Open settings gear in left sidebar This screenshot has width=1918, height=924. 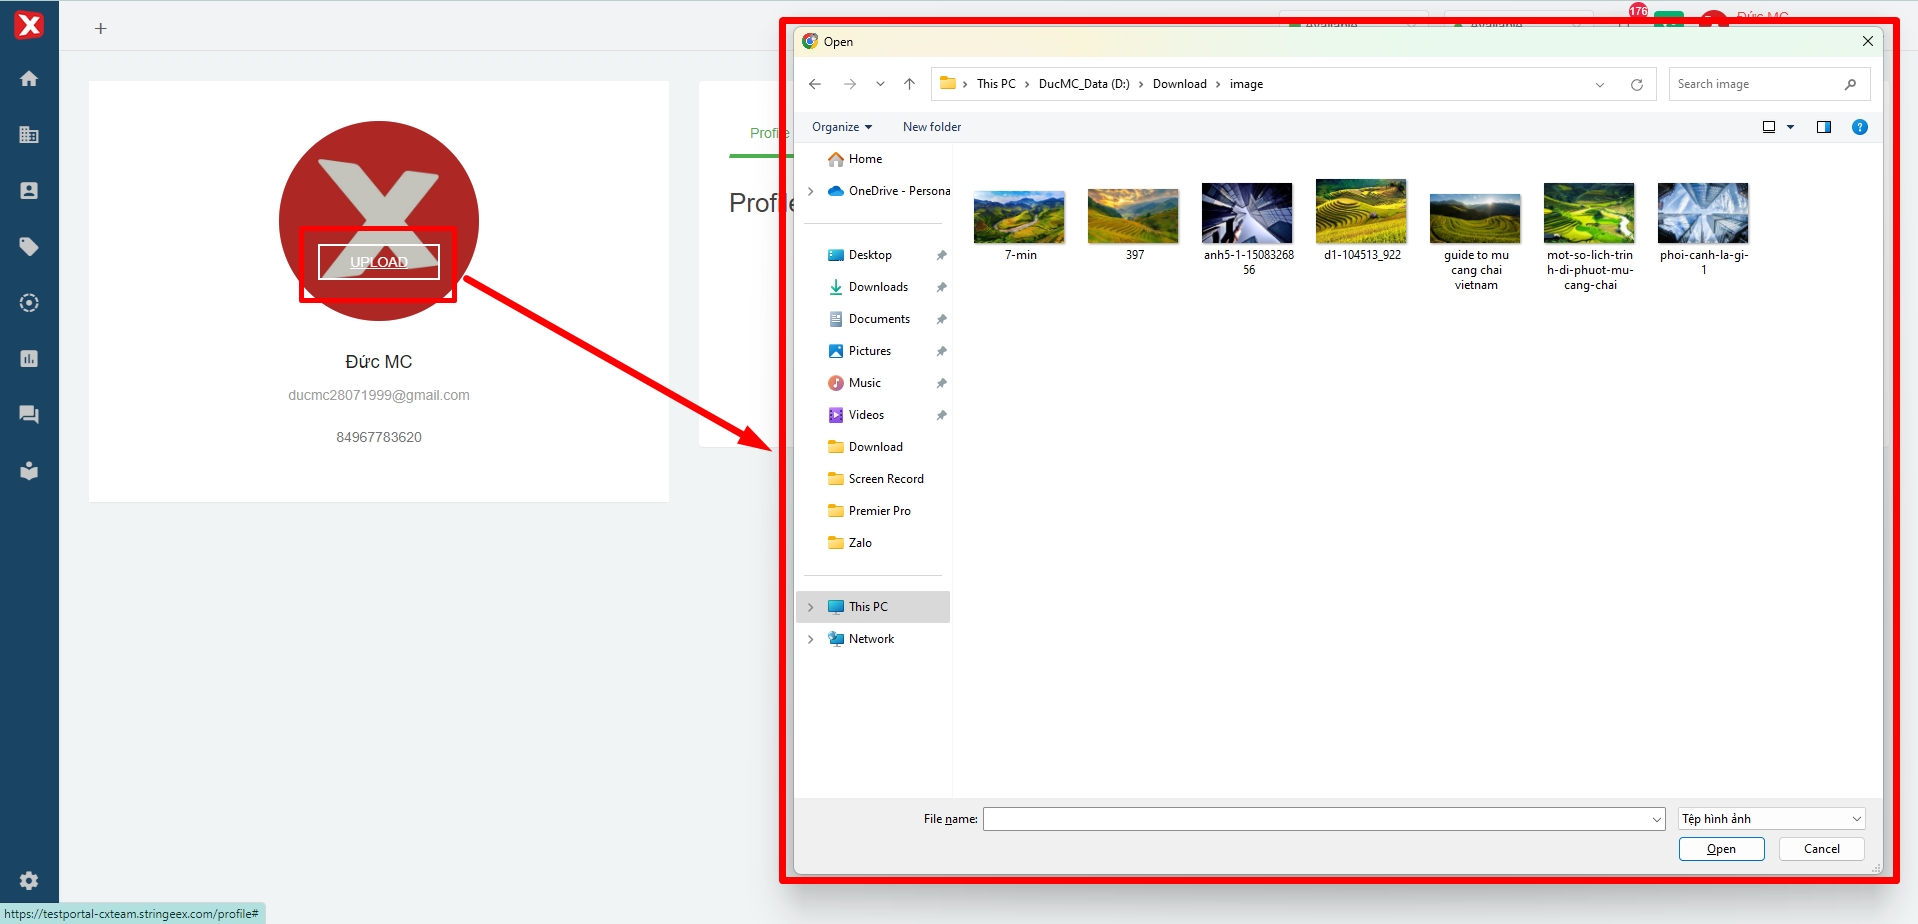29,880
